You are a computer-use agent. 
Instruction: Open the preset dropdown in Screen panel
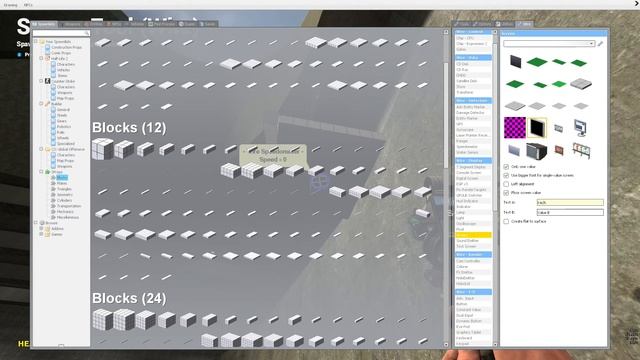[549, 43]
